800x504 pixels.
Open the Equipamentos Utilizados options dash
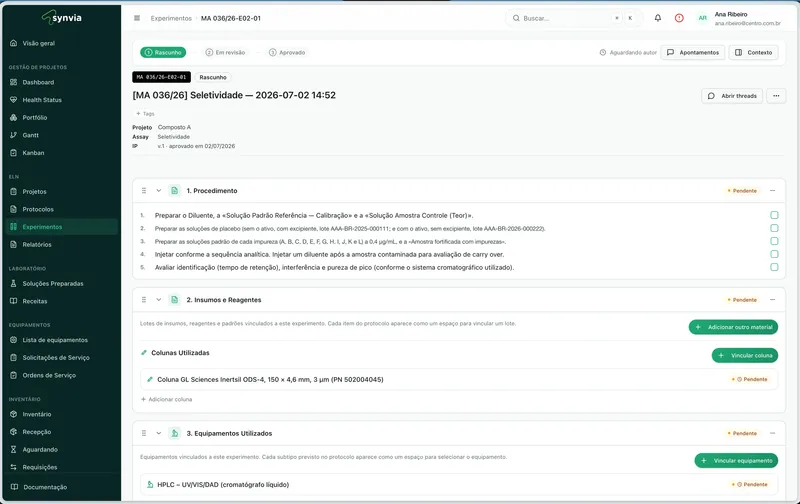click(x=772, y=433)
